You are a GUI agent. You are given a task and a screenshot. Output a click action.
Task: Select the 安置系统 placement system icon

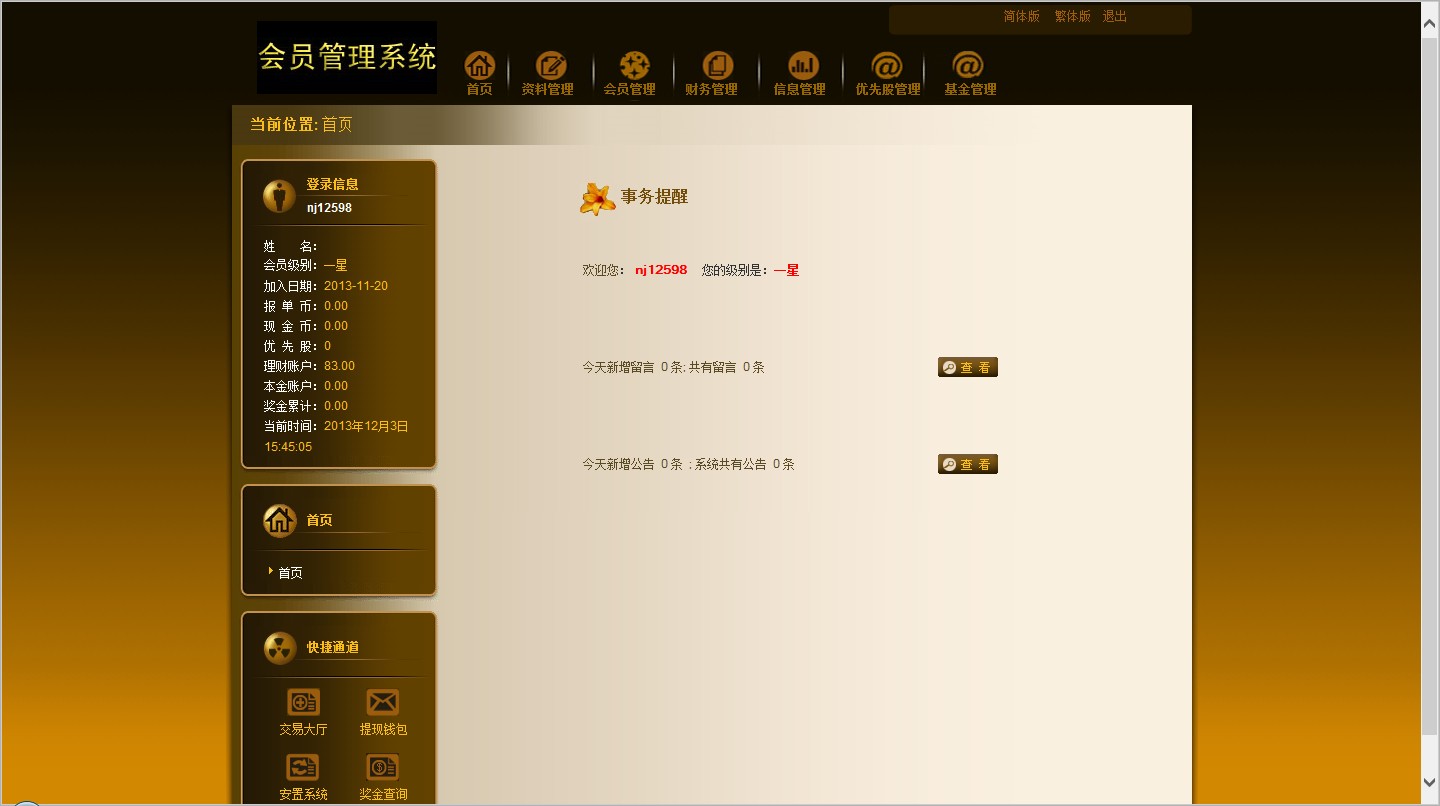point(302,768)
